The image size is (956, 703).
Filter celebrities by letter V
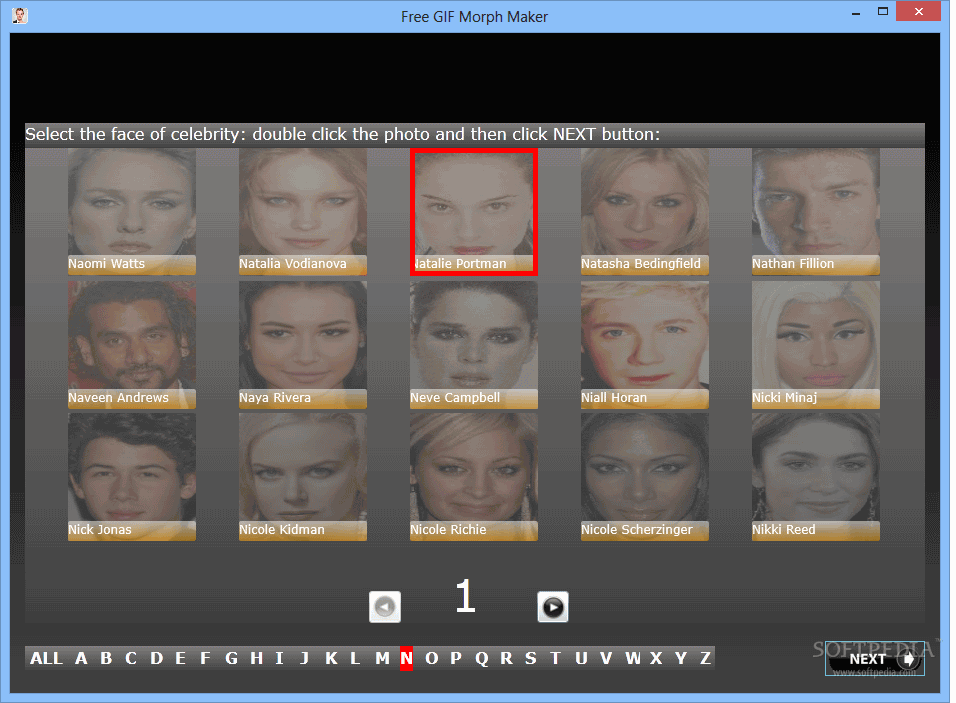pyautogui.click(x=605, y=658)
